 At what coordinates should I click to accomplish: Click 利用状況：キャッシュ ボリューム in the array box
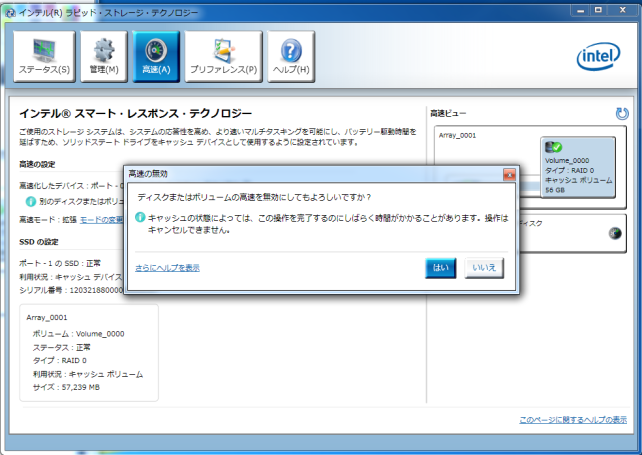coord(88,374)
